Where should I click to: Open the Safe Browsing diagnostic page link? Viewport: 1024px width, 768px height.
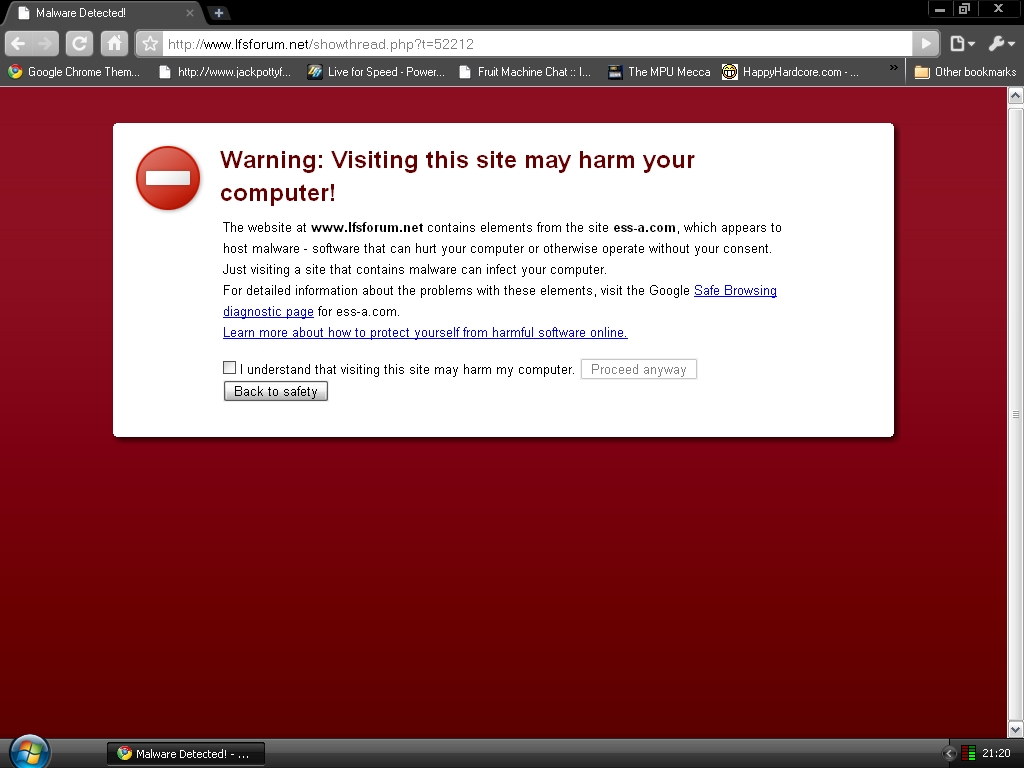[500, 301]
